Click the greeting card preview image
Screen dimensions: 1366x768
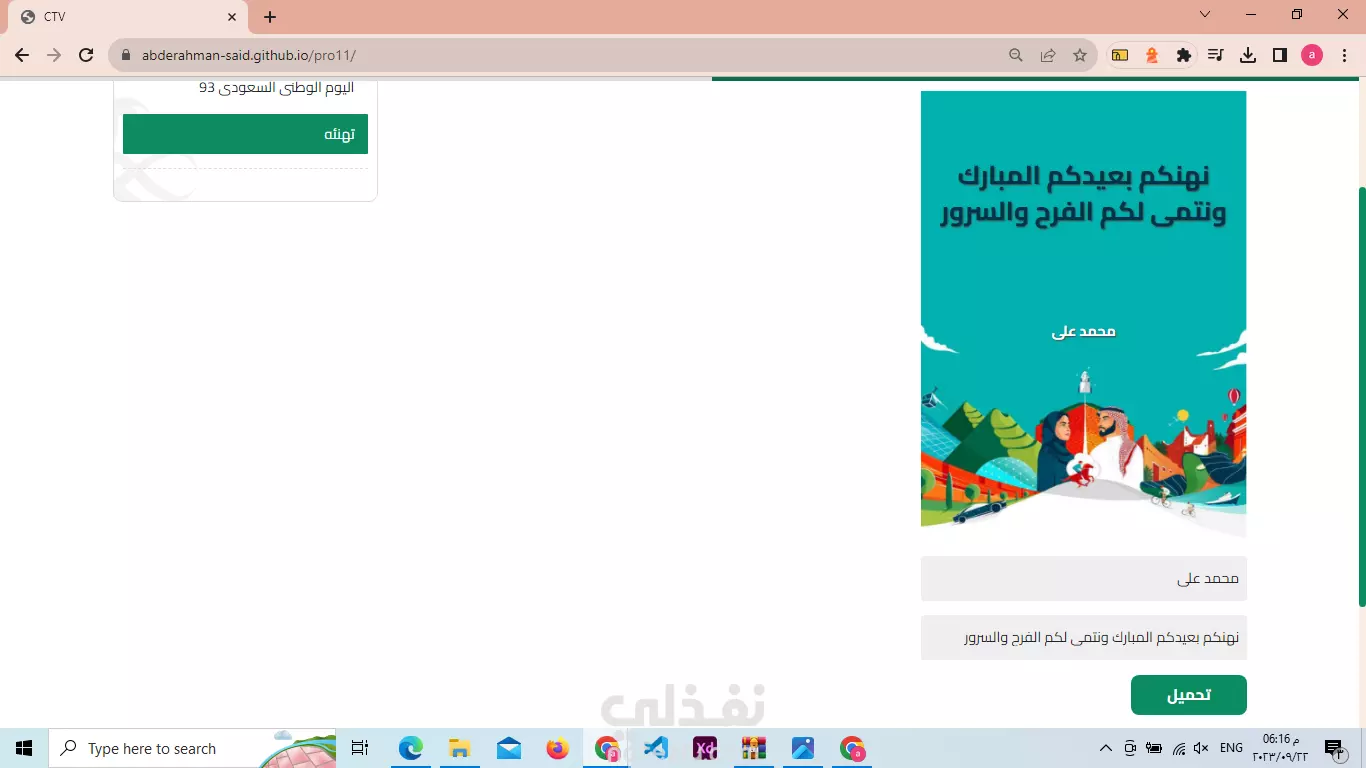(1083, 314)
